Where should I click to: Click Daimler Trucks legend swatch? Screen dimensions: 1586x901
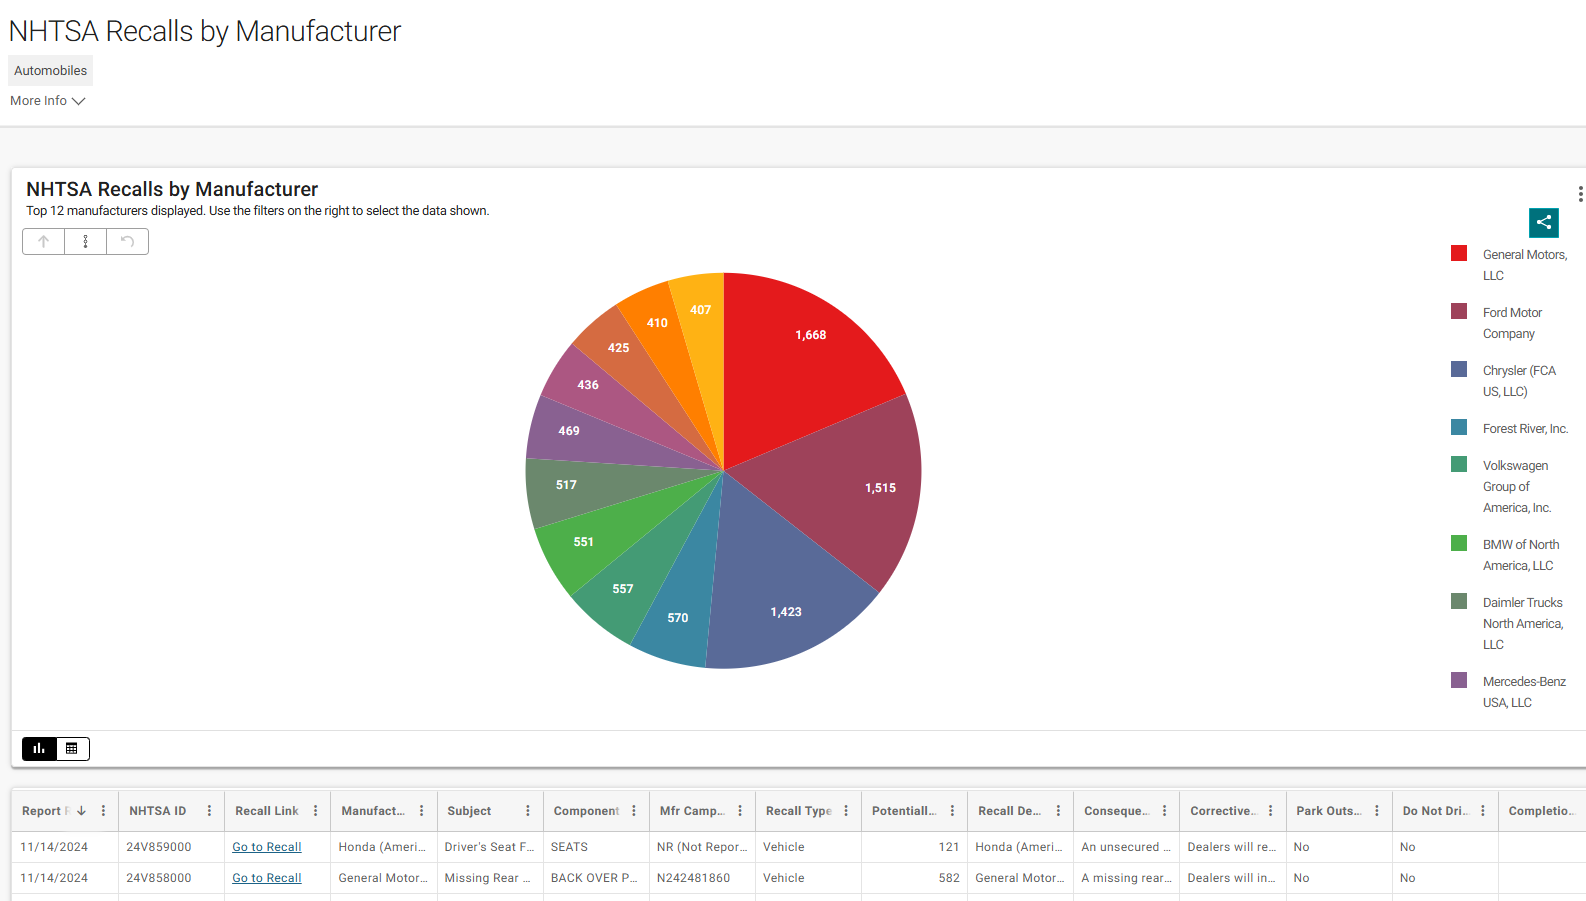(1459, 601)
